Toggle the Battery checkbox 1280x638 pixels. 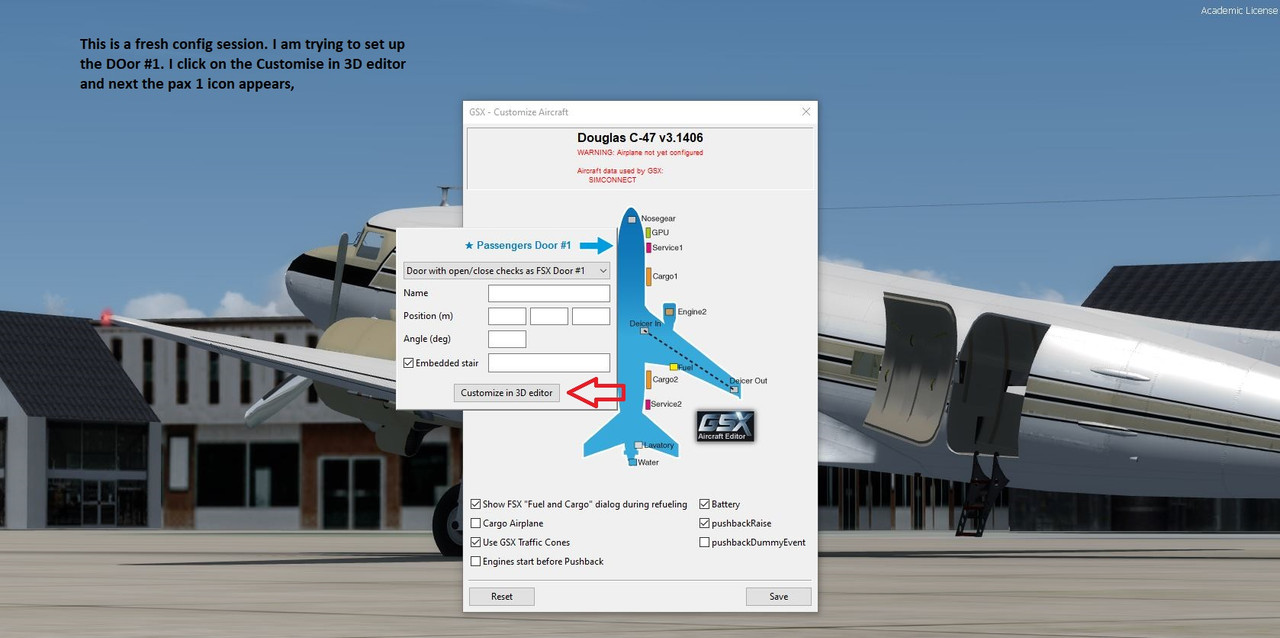[x=704, y=505]
